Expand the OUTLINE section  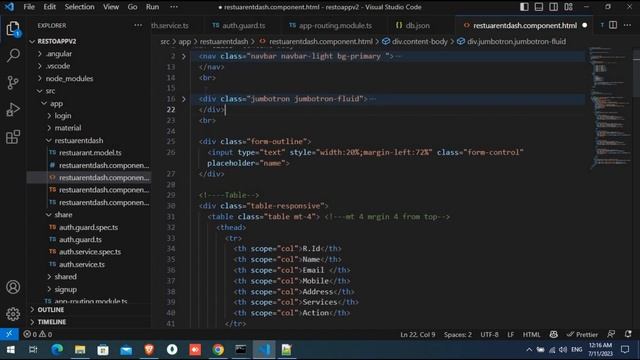pos(51,310)
